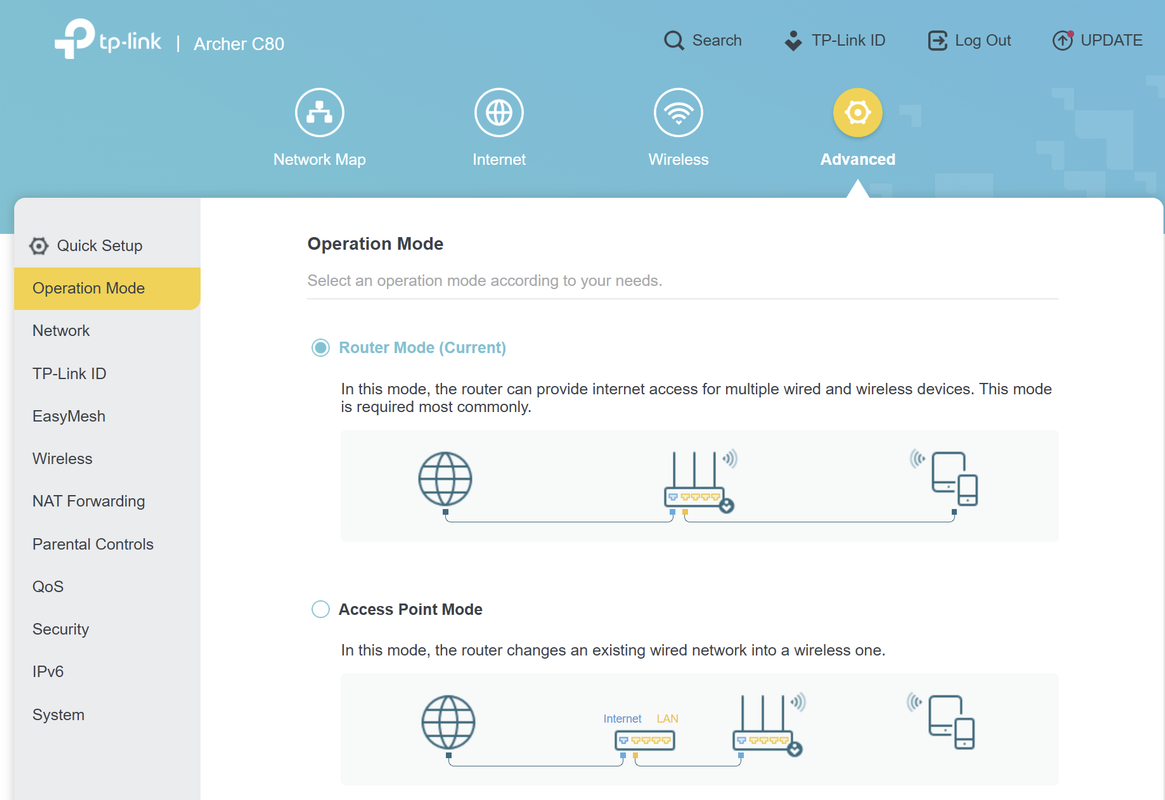This screenshot has width=1165, height=800.
Task: Click router image in Router Mode diagram
Action: (699, 482)
